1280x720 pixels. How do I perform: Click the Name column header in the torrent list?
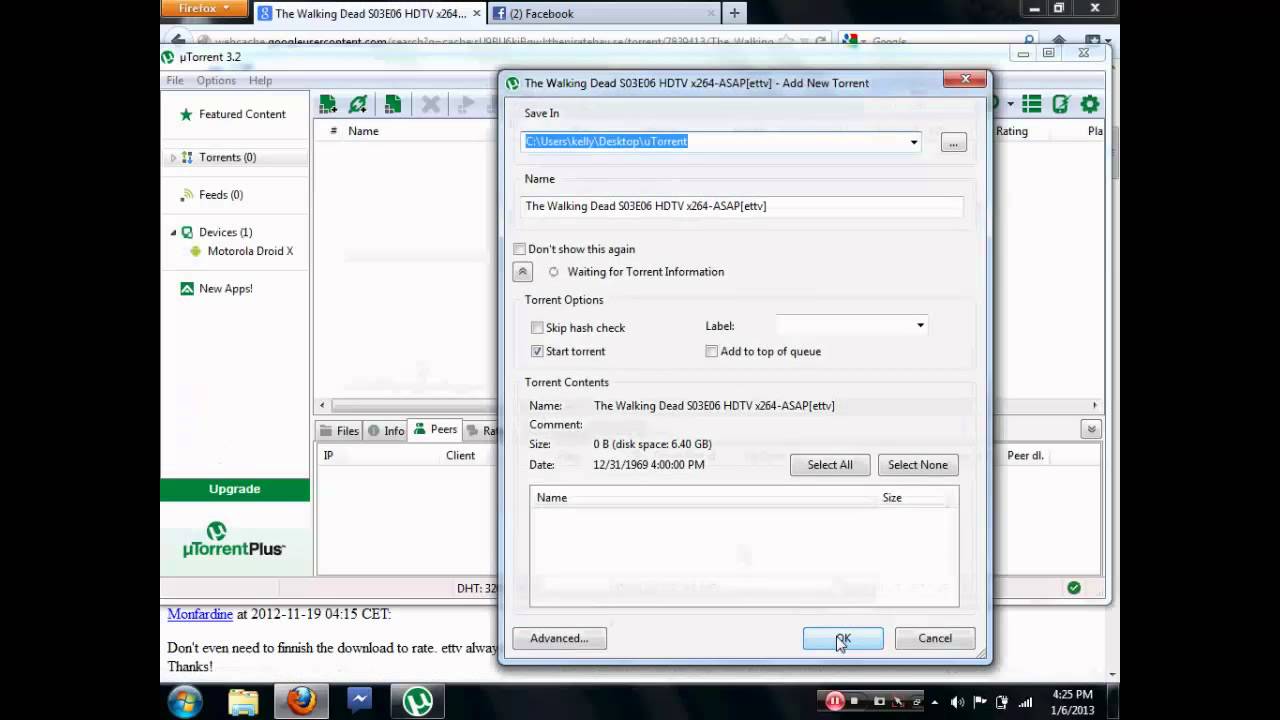click(x=363, y=131)
